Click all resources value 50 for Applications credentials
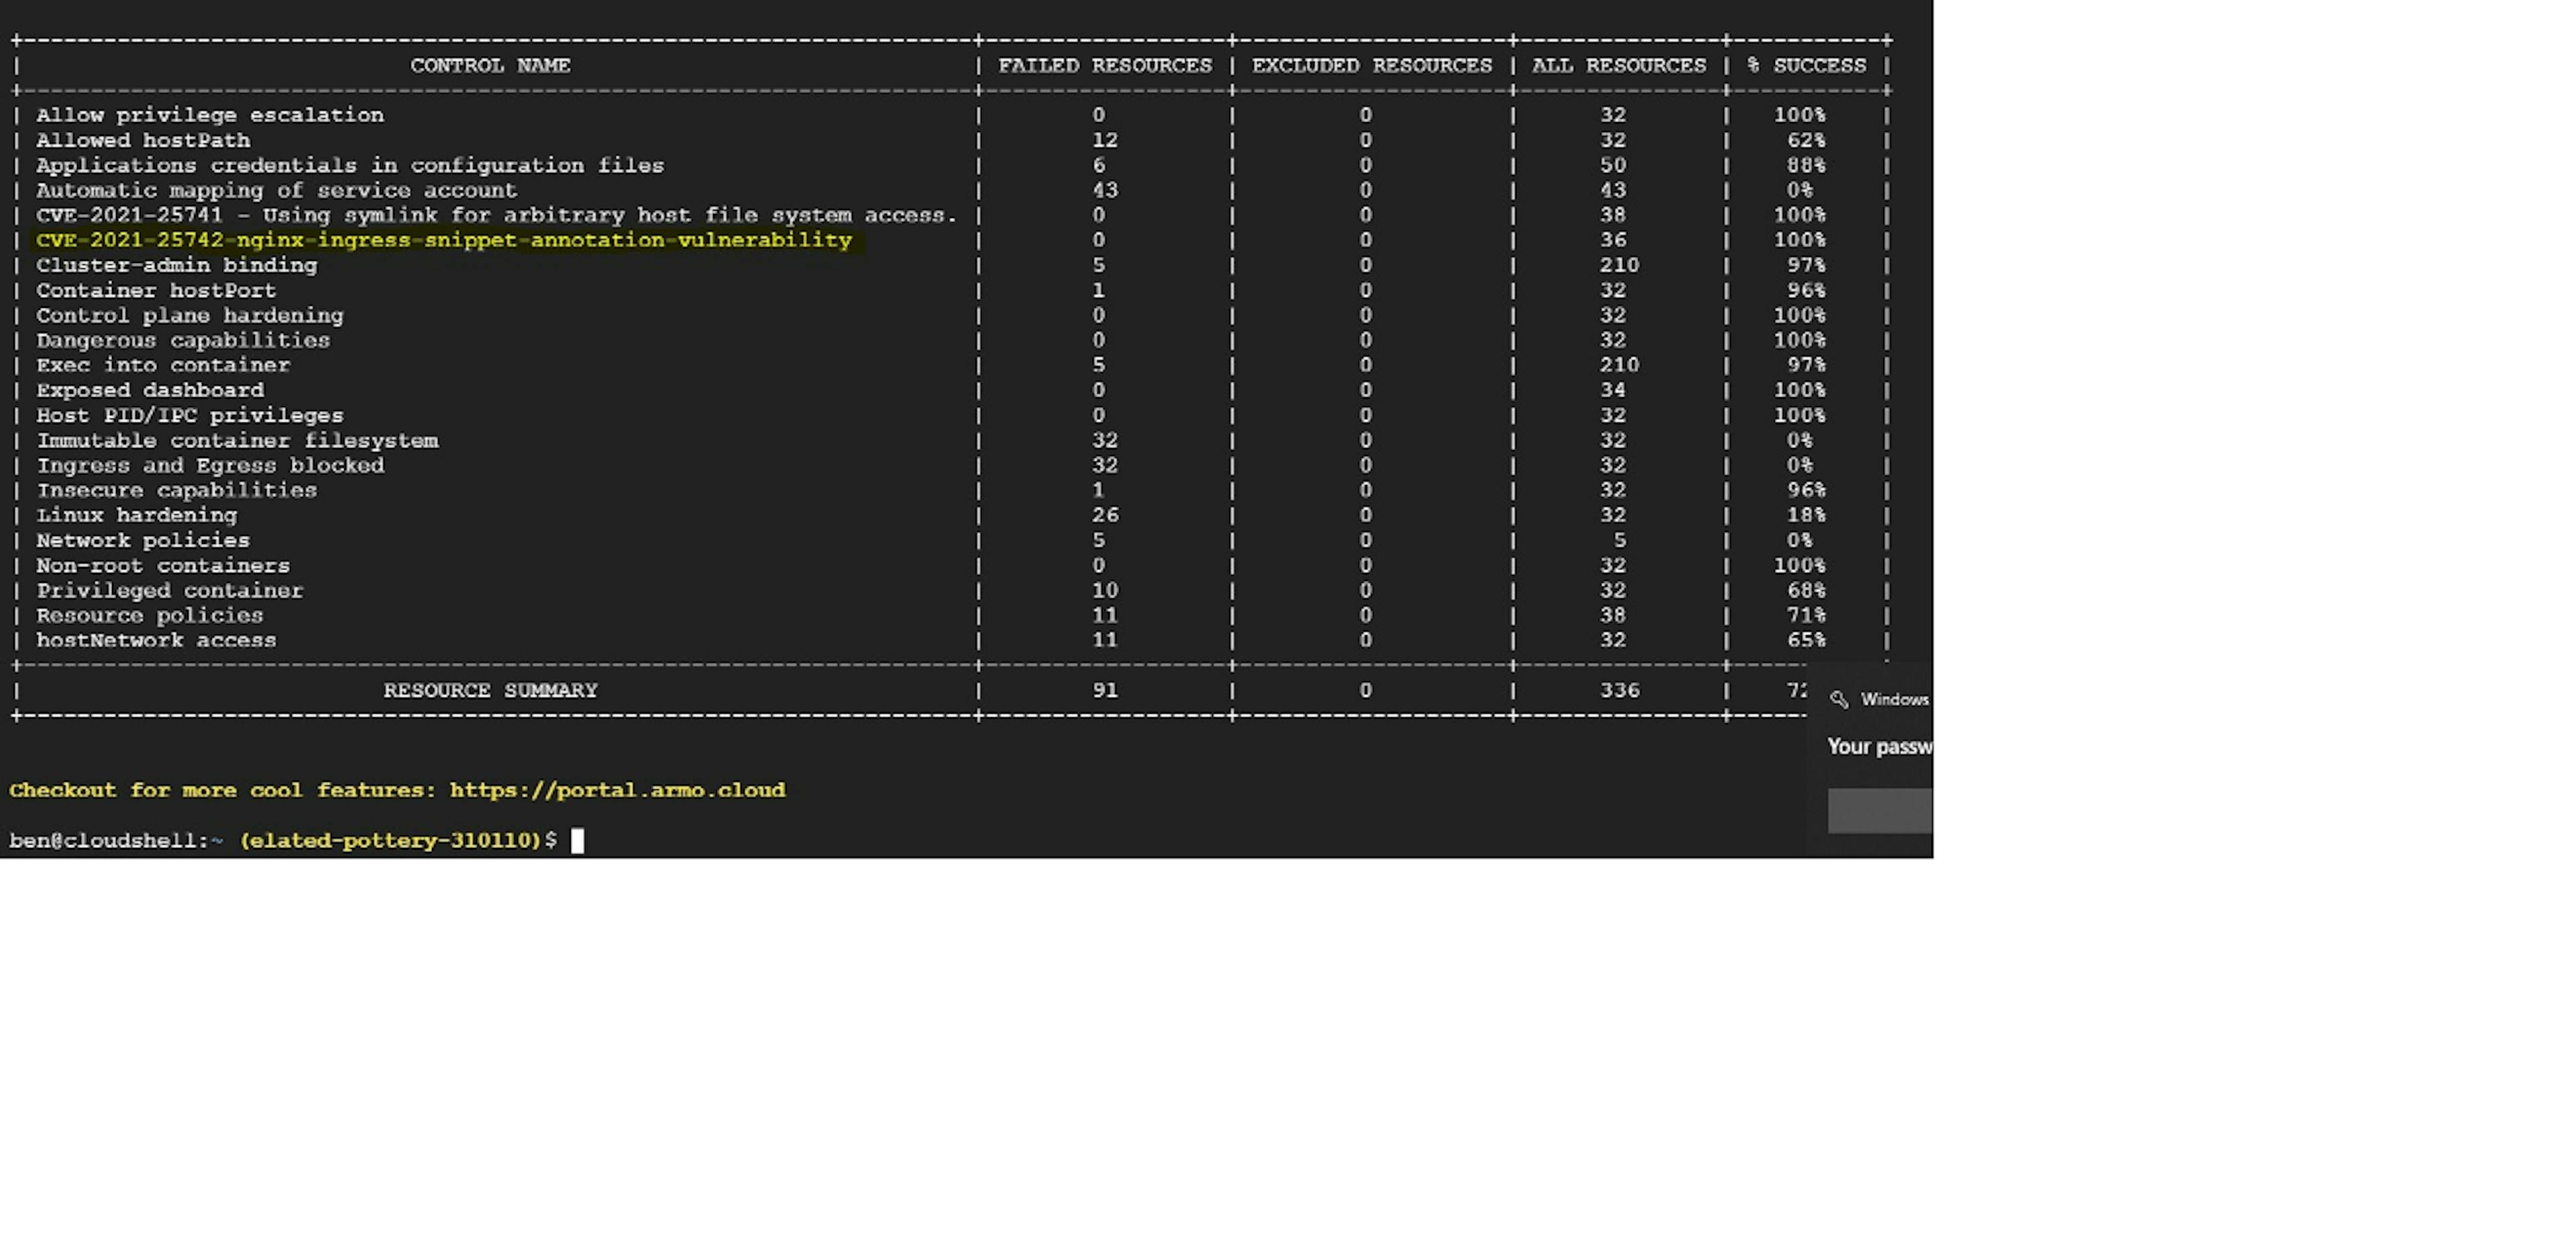 [x=1613, y=165]
